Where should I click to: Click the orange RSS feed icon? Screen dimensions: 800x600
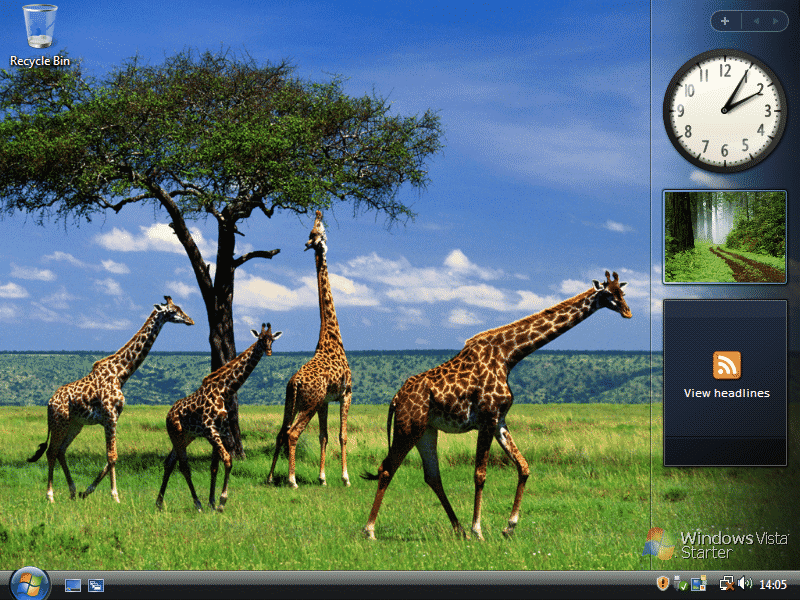[726, 365]
